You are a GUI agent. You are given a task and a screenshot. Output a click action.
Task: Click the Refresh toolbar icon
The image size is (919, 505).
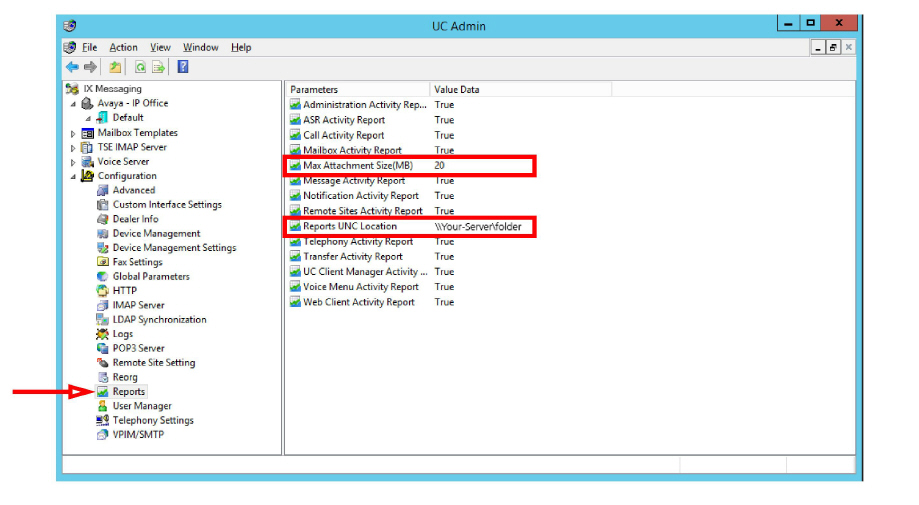(140, 67)
